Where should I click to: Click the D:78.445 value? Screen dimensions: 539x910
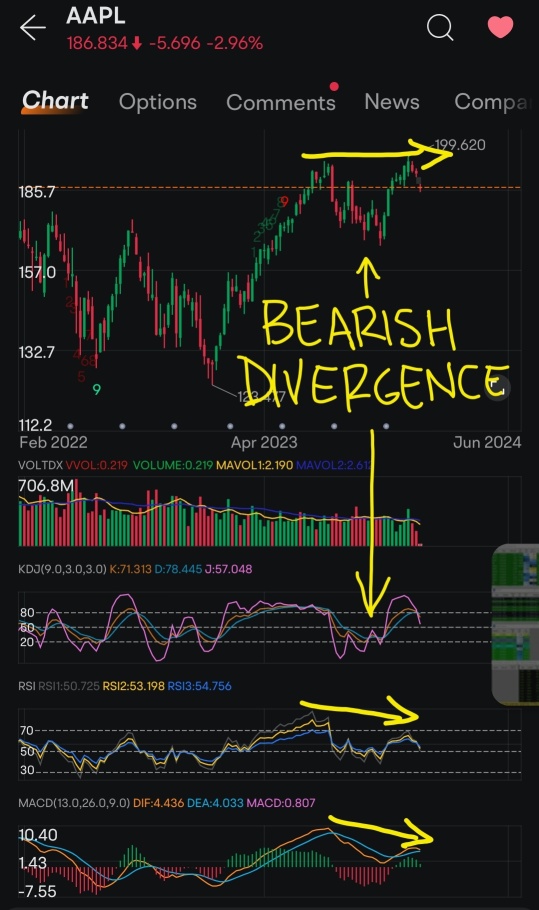coord(178,569)
